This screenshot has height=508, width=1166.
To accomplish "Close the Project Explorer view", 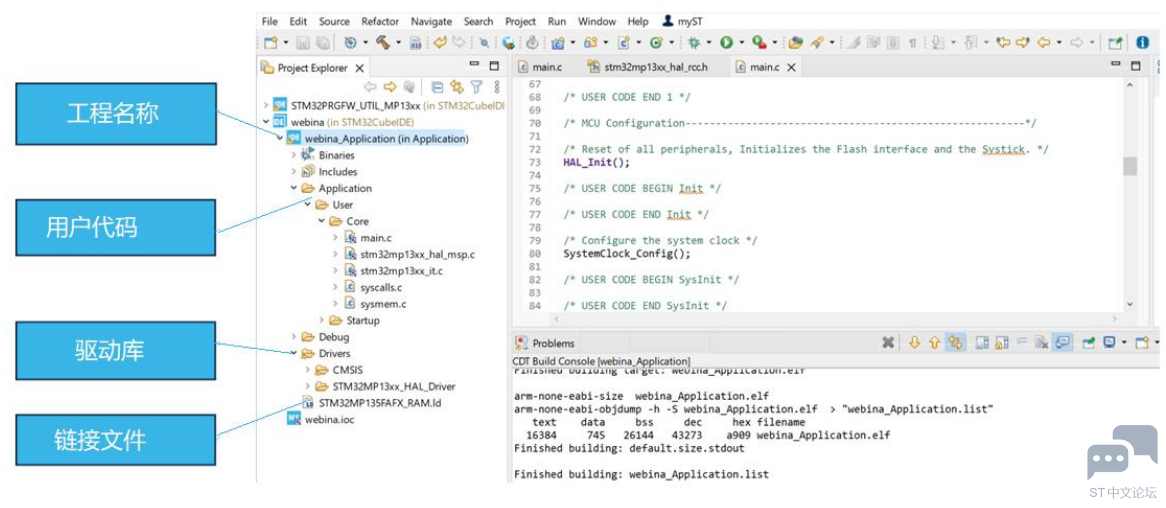I will [360, 68].
